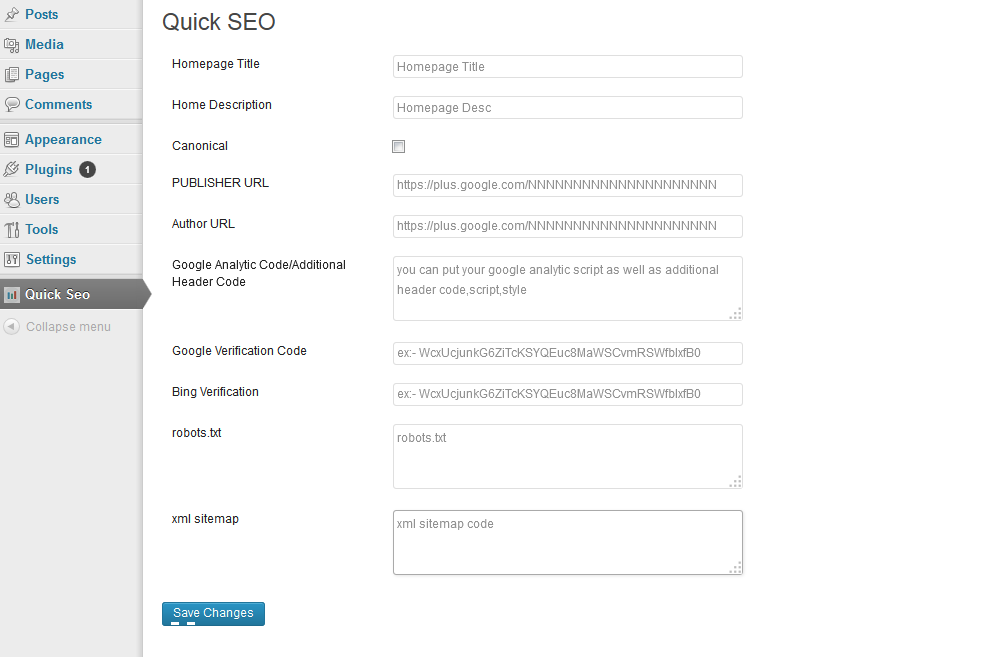Click the Settings sliders icon

[11, 259]
